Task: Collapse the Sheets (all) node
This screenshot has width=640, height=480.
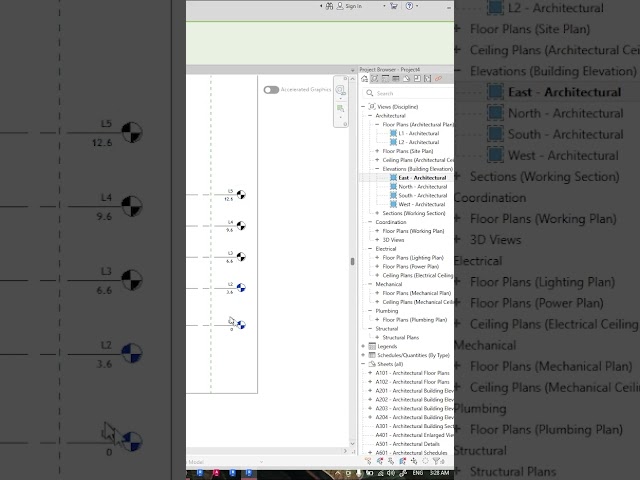Action: [x=363, y=364]
